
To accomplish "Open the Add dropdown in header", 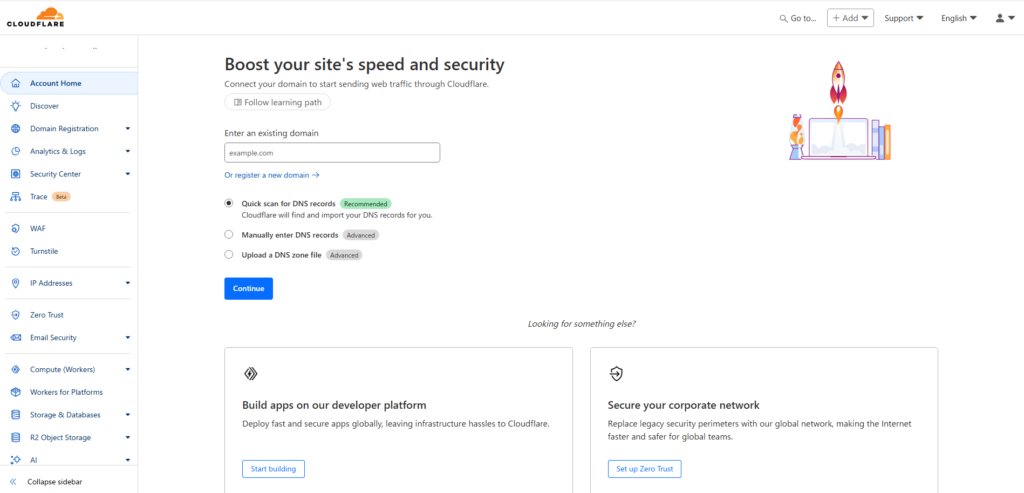I will point(851,18).
